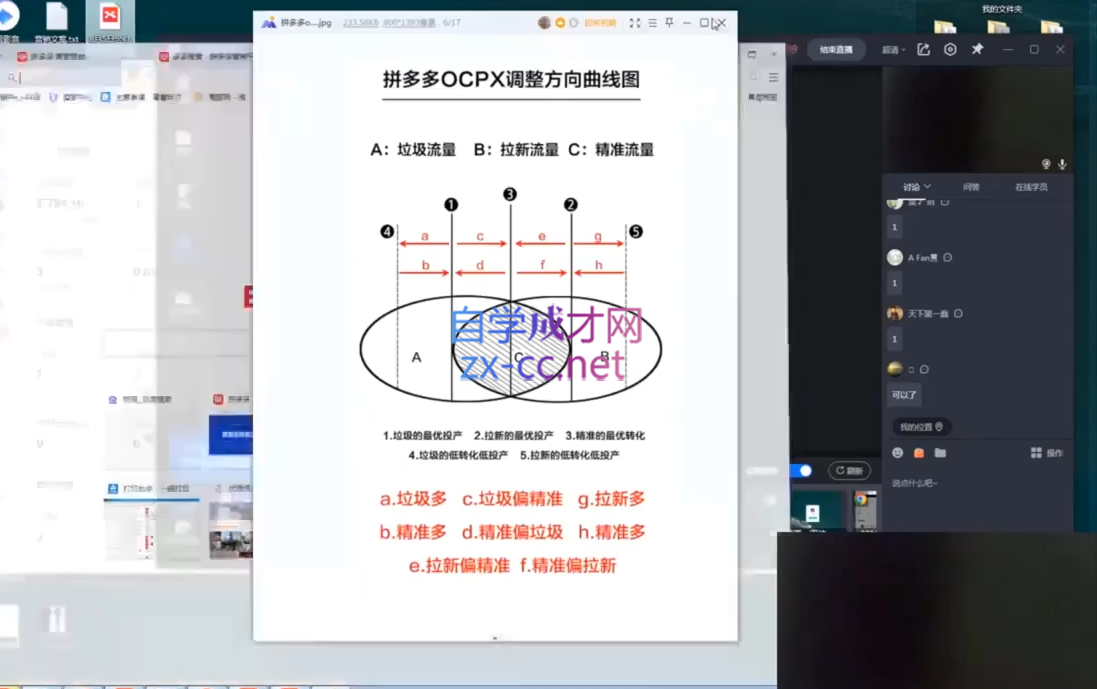Expand the 讨论 discussion dropdown tab
The image size is (1097, 689).
(916, 187)
